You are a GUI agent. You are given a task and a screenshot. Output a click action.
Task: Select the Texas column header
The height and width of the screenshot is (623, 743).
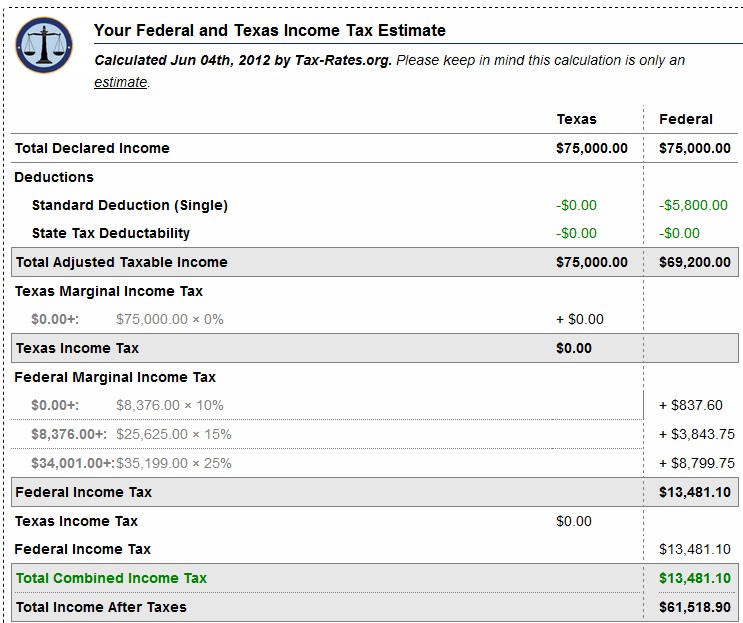coord(576,119)
